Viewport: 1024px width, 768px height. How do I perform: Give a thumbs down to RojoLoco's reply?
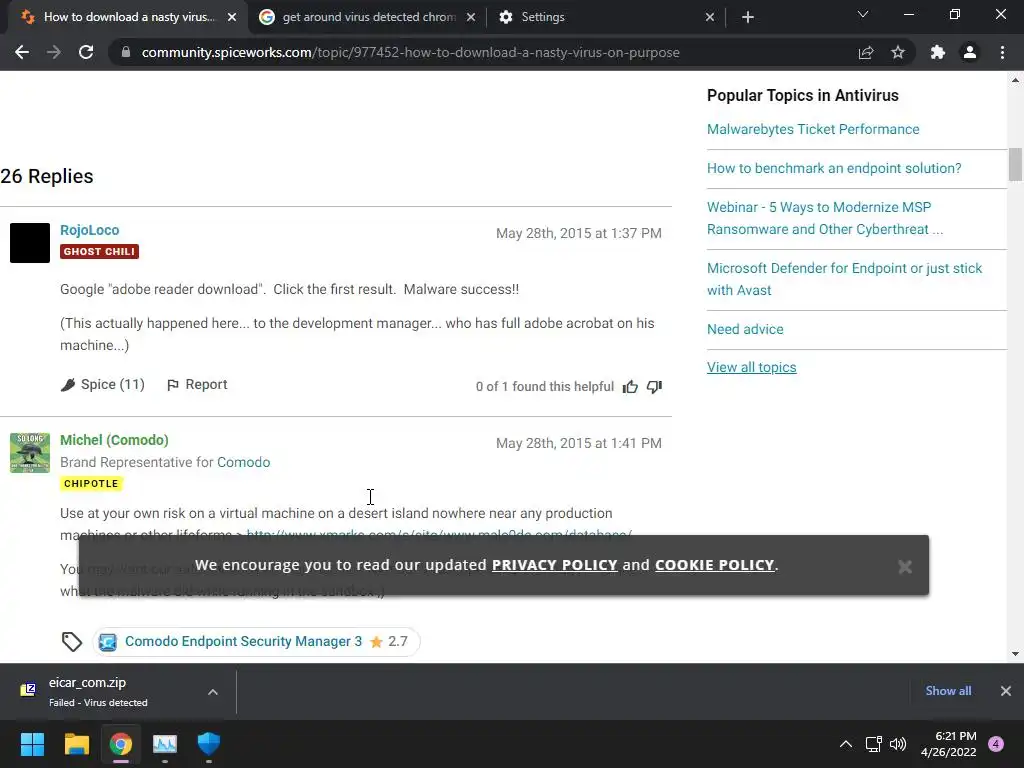654,387
